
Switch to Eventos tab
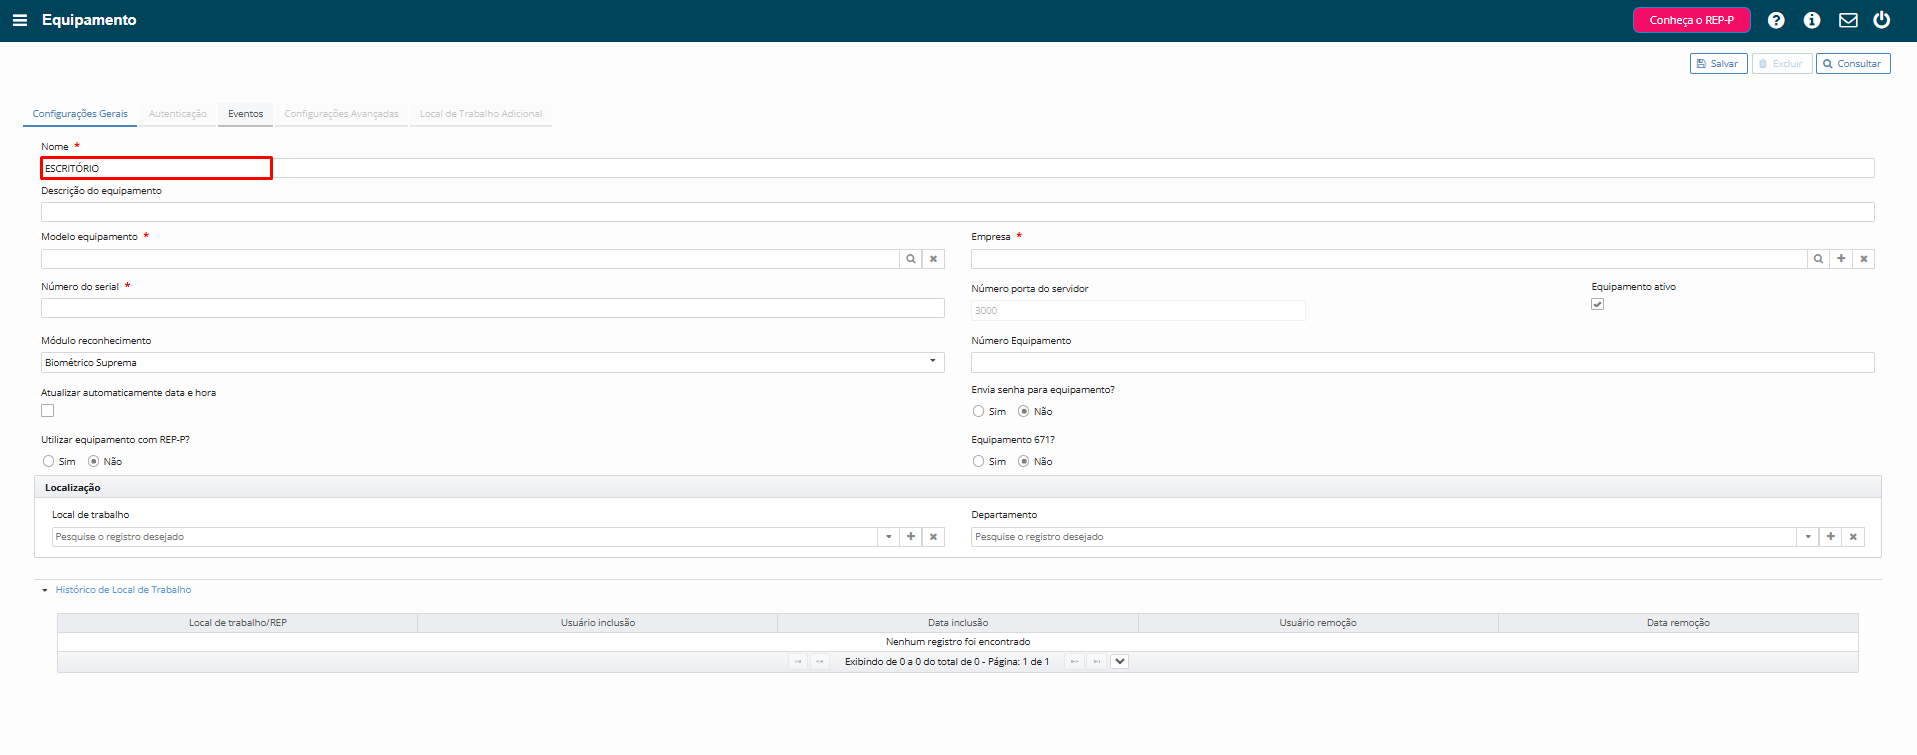click(x=245, y=114)
